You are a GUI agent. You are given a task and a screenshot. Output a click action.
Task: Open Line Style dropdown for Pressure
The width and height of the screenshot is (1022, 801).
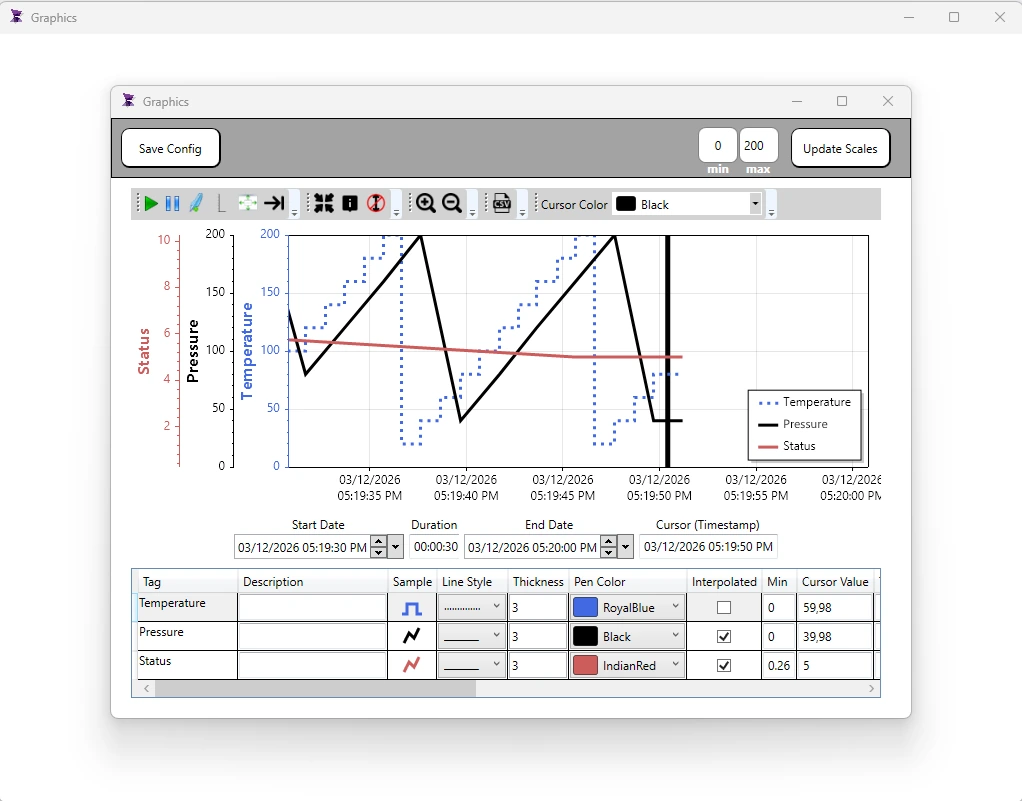[x=471, y=635]
